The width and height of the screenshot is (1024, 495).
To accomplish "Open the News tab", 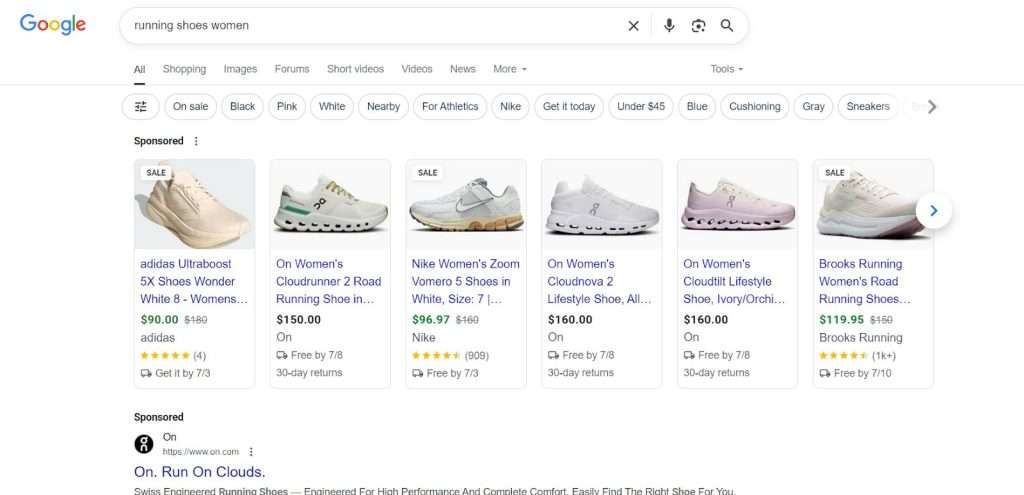I will tap(462, 69).
